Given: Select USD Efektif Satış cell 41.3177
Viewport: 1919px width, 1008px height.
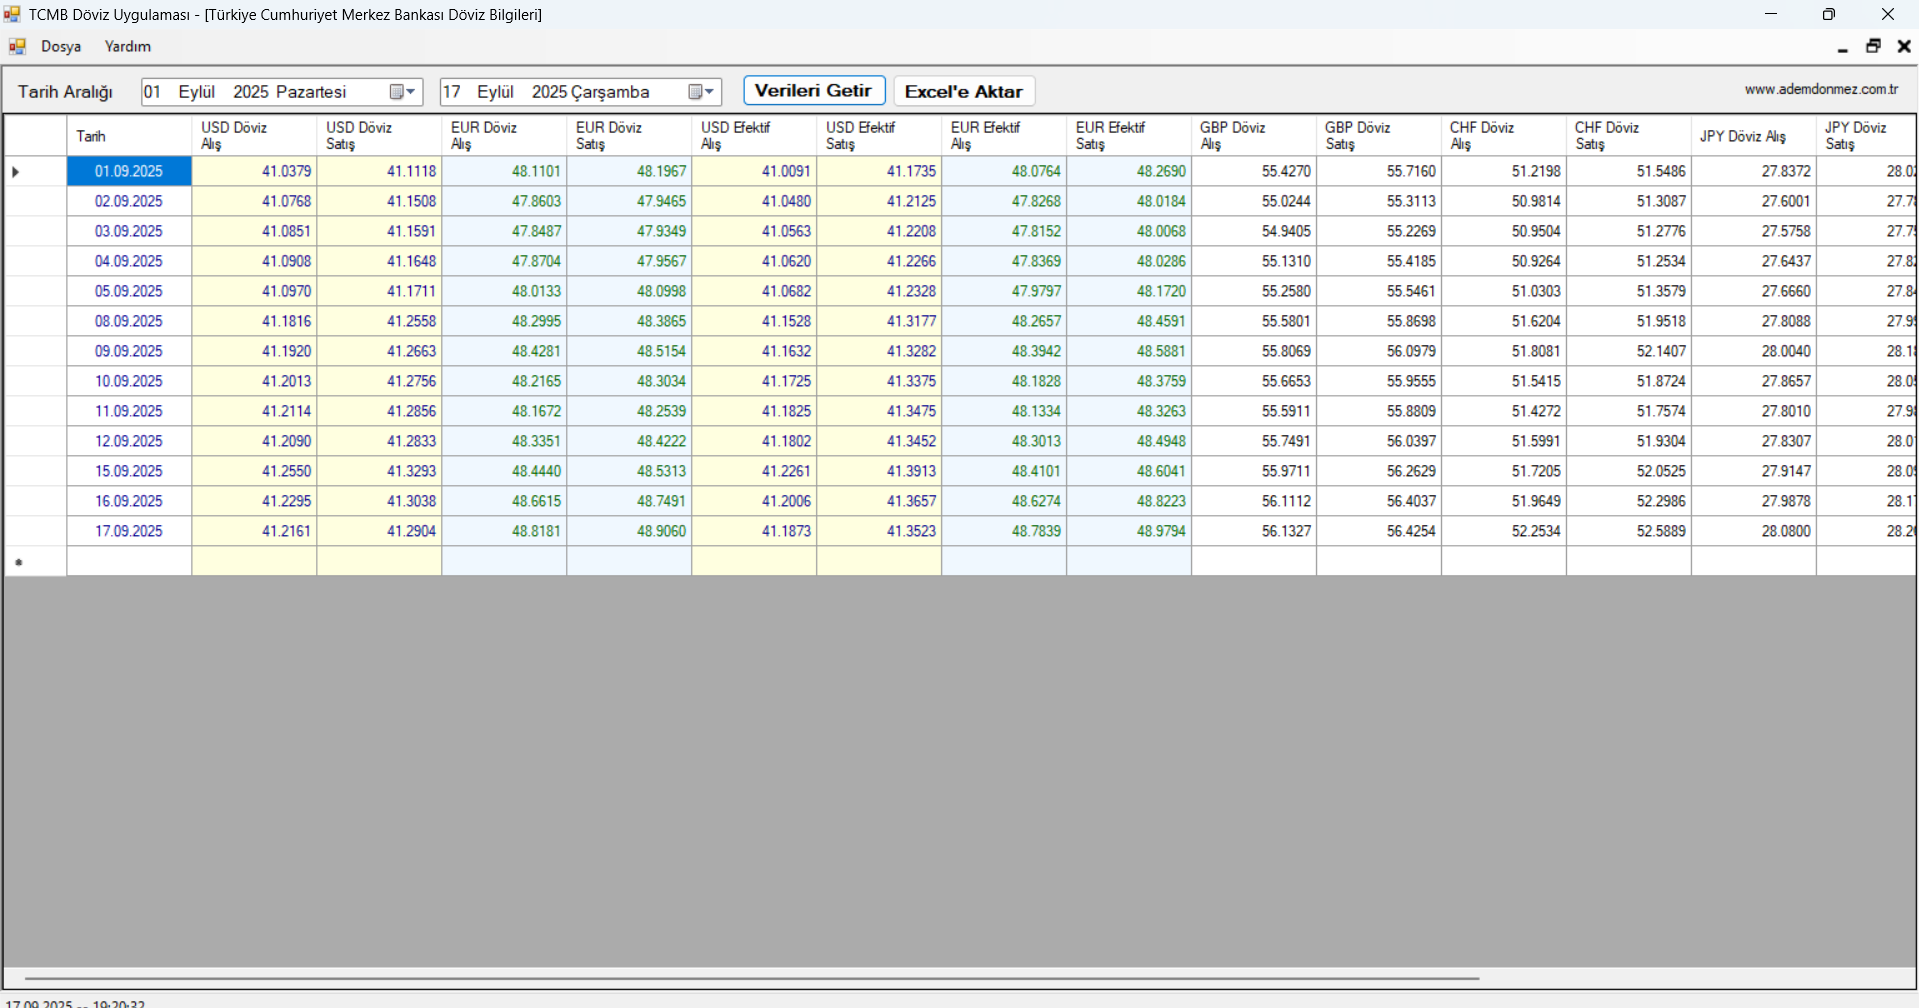Looking at the screenshot, I should (879, 321).
